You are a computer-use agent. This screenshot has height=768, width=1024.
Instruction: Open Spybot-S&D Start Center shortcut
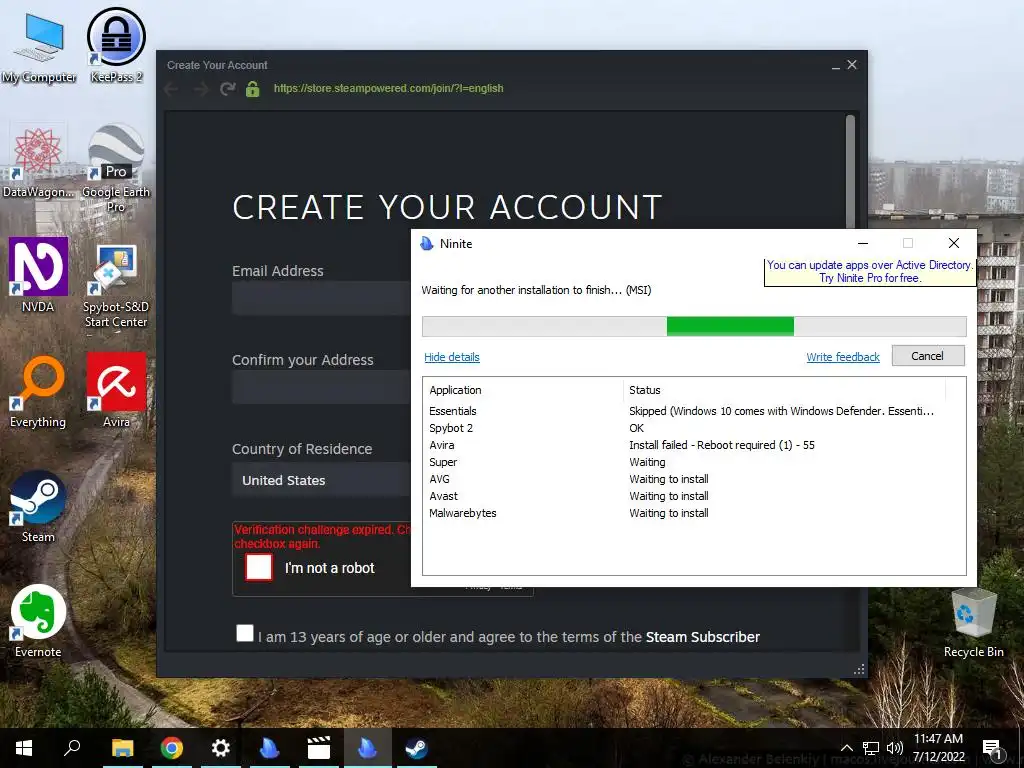[x=116, y=286]
